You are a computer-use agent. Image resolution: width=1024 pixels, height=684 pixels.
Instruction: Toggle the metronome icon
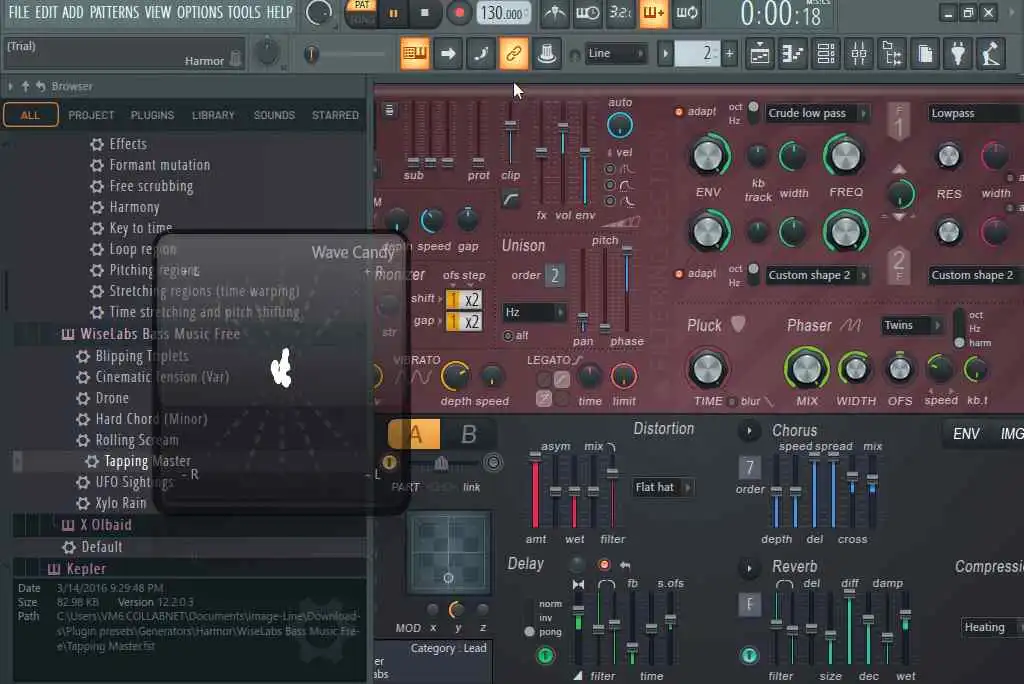555,14
